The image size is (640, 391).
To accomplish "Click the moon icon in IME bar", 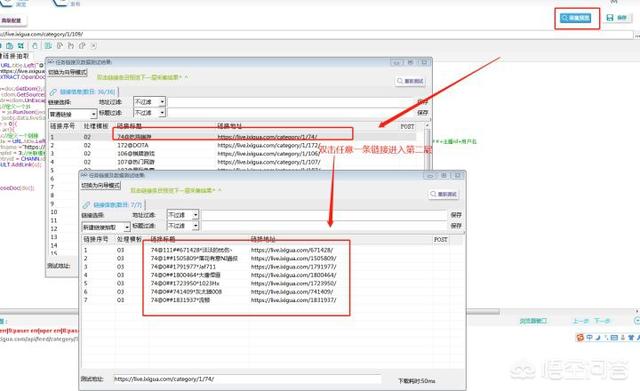I will tap(598, 337).
